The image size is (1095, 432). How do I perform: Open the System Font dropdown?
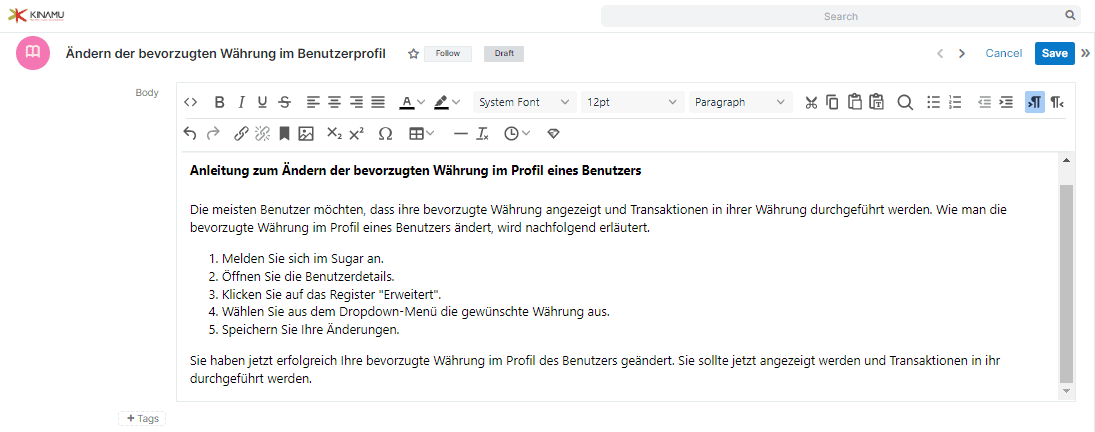coord(524,102)
